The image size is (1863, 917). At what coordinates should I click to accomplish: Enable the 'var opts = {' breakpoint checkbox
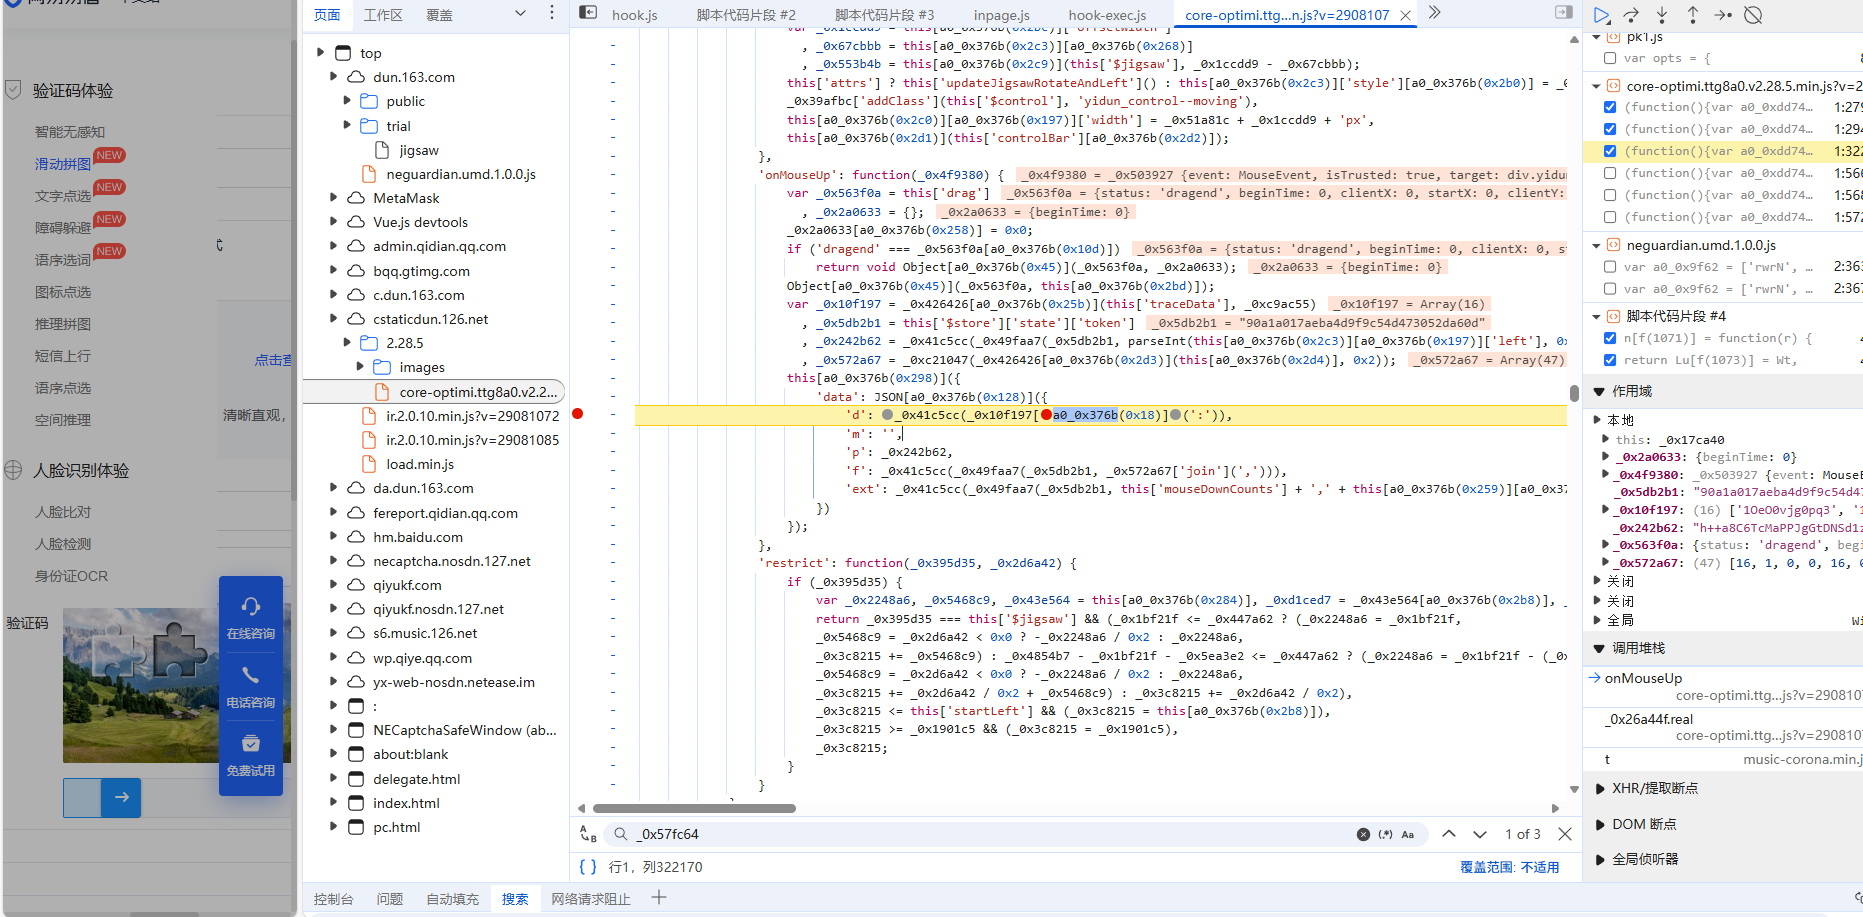pos(1610,58)
